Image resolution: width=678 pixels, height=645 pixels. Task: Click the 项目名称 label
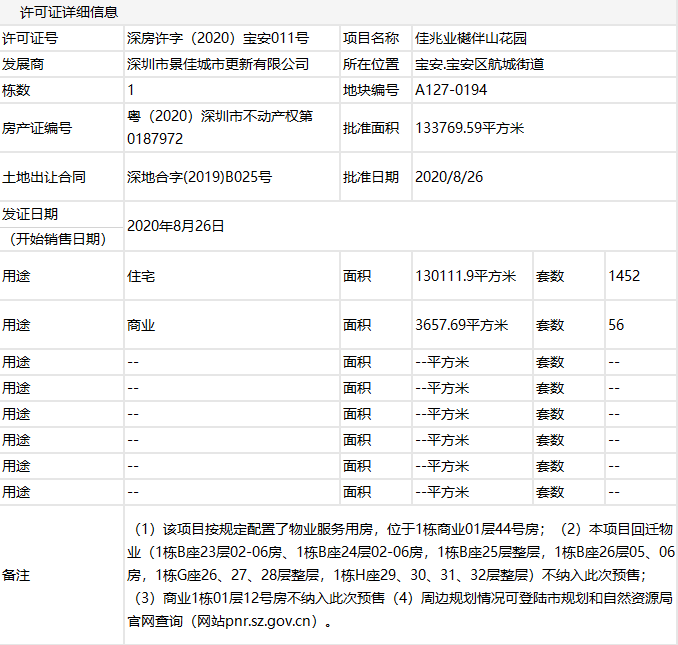pos(371,38)
